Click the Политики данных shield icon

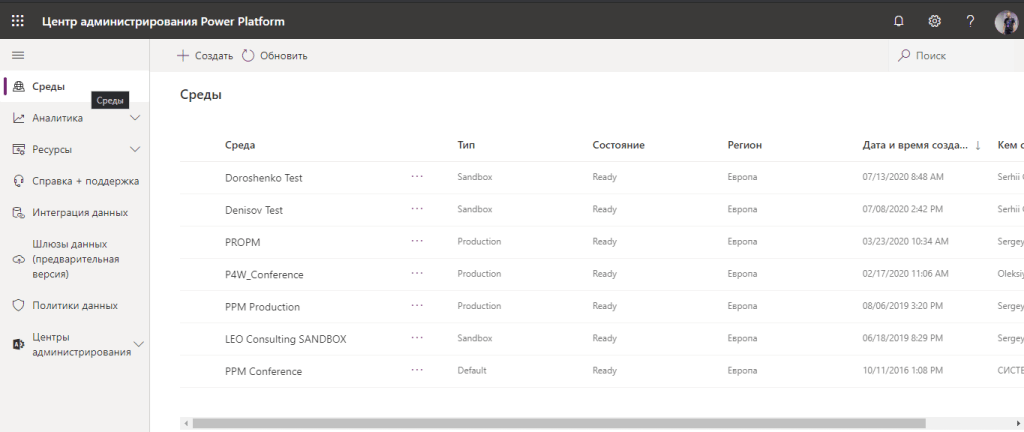(18, 306)
